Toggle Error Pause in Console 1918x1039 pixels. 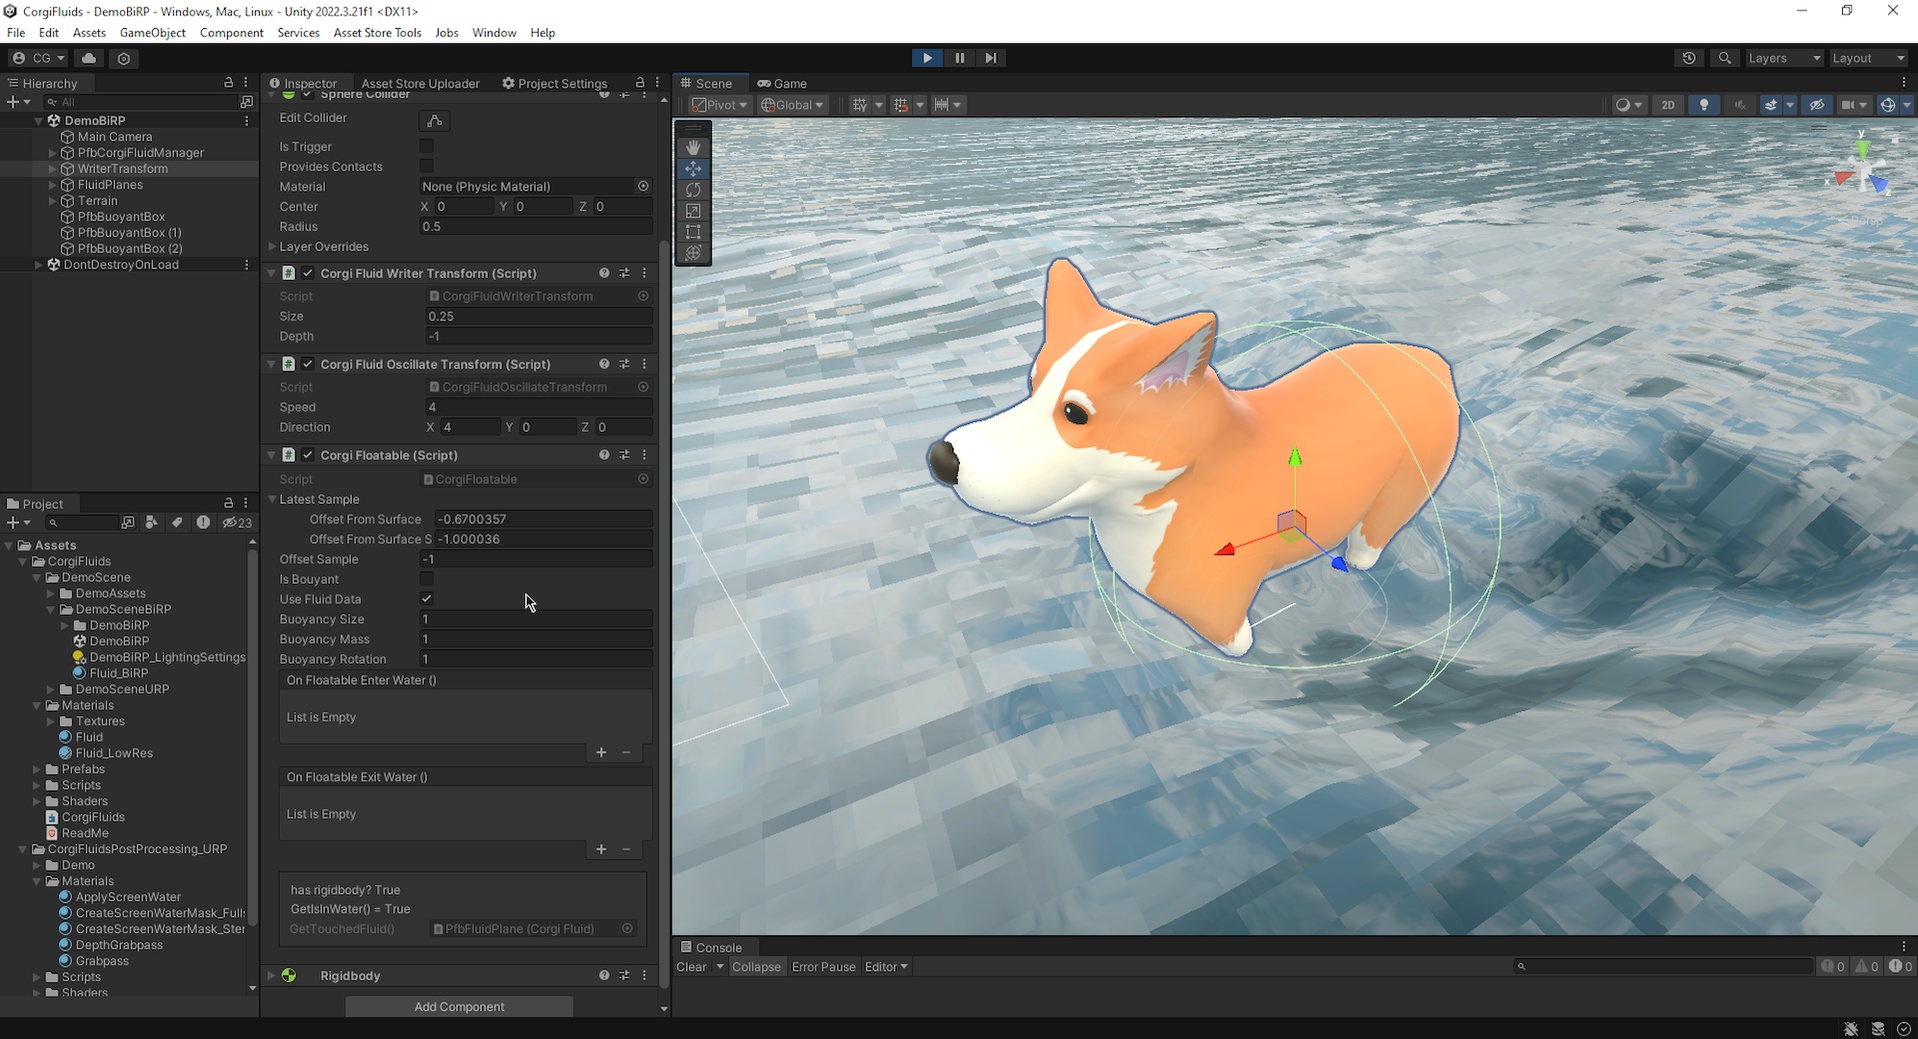(823, 967)
